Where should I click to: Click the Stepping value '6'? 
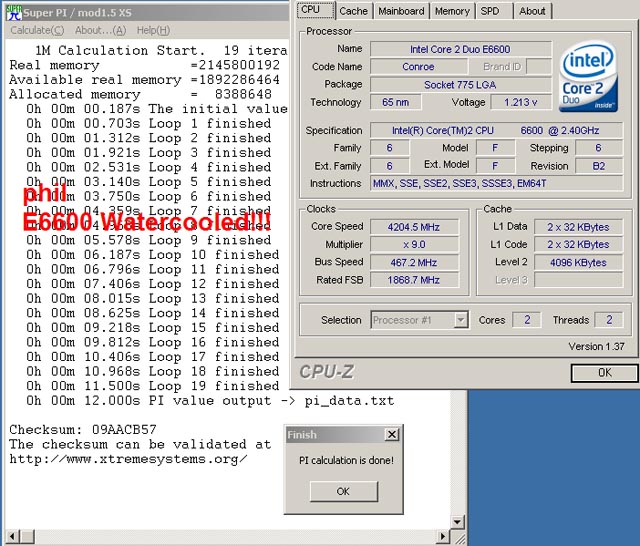pyautogui.click(x=599, y=148)
